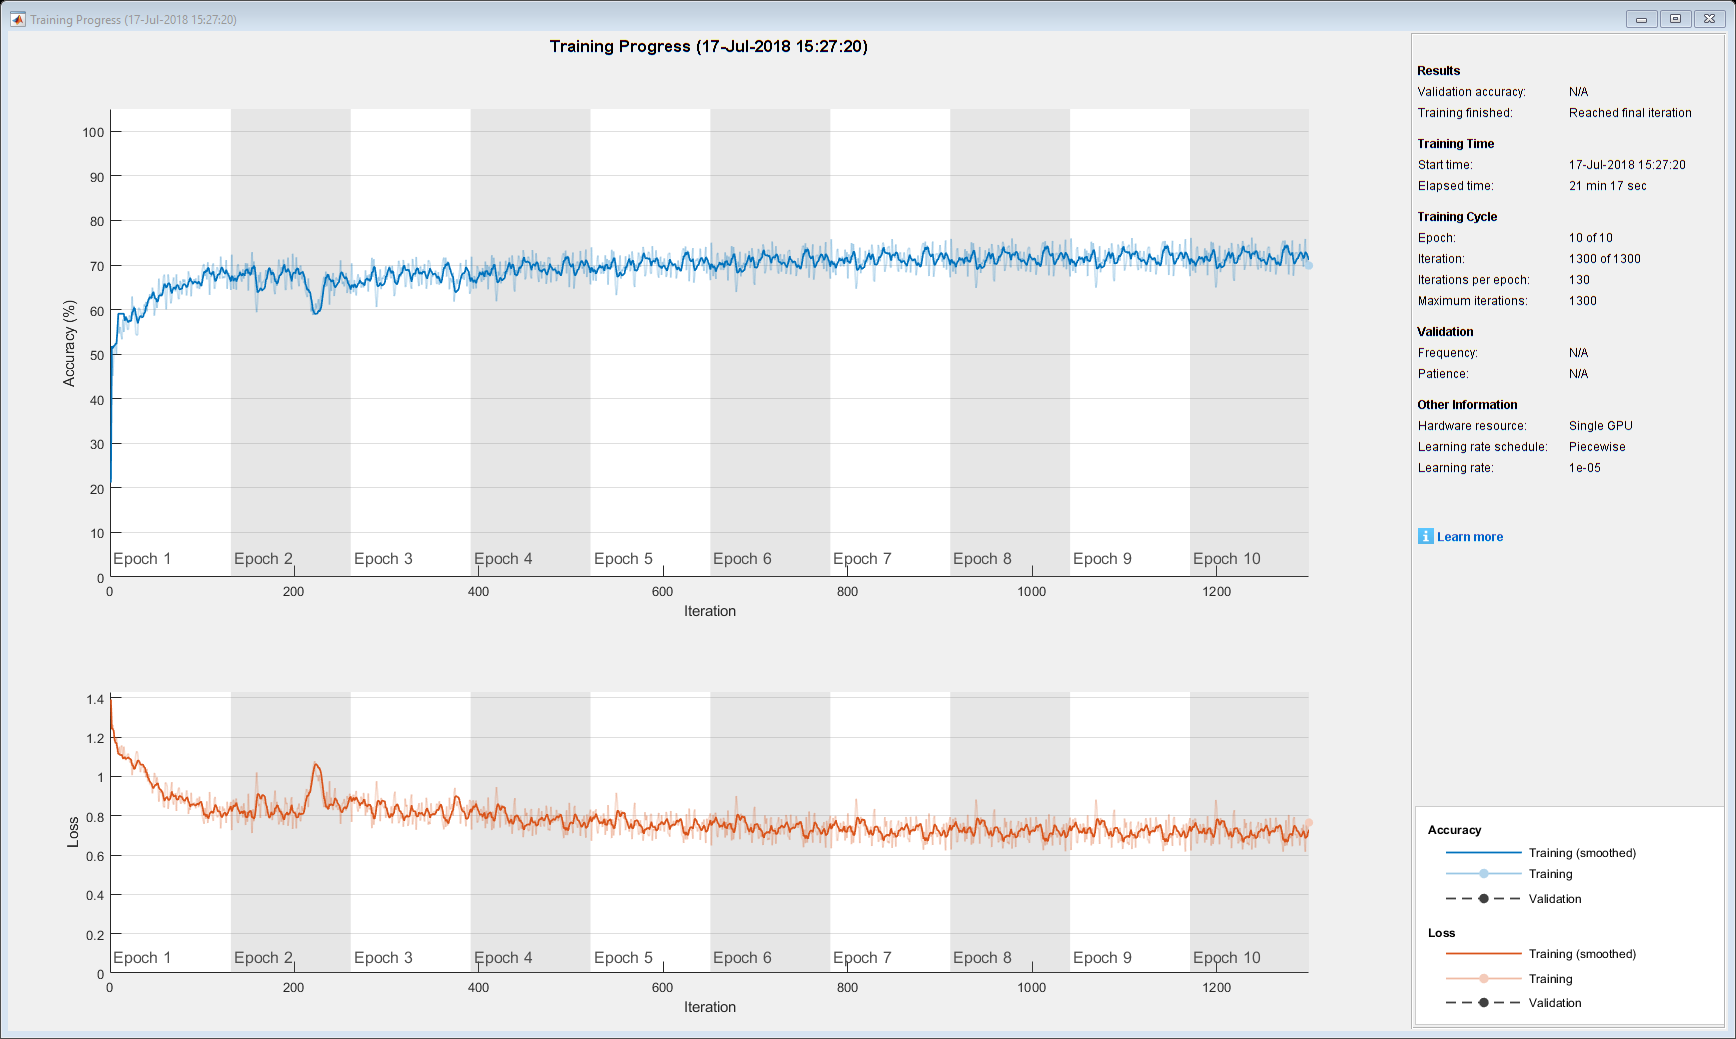Viewport: 1736px width, 1039px height.
Task: Click the Loss Validation legend dashed marker
Action: coord(1483,1003)
